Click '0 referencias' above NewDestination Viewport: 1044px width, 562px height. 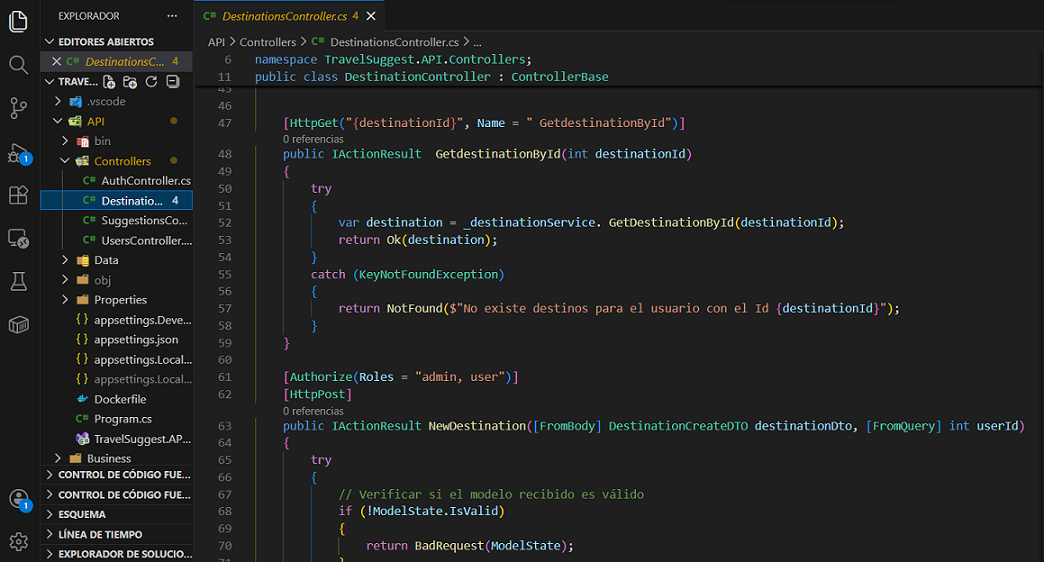pyautogui.click(x=313, y=411)
